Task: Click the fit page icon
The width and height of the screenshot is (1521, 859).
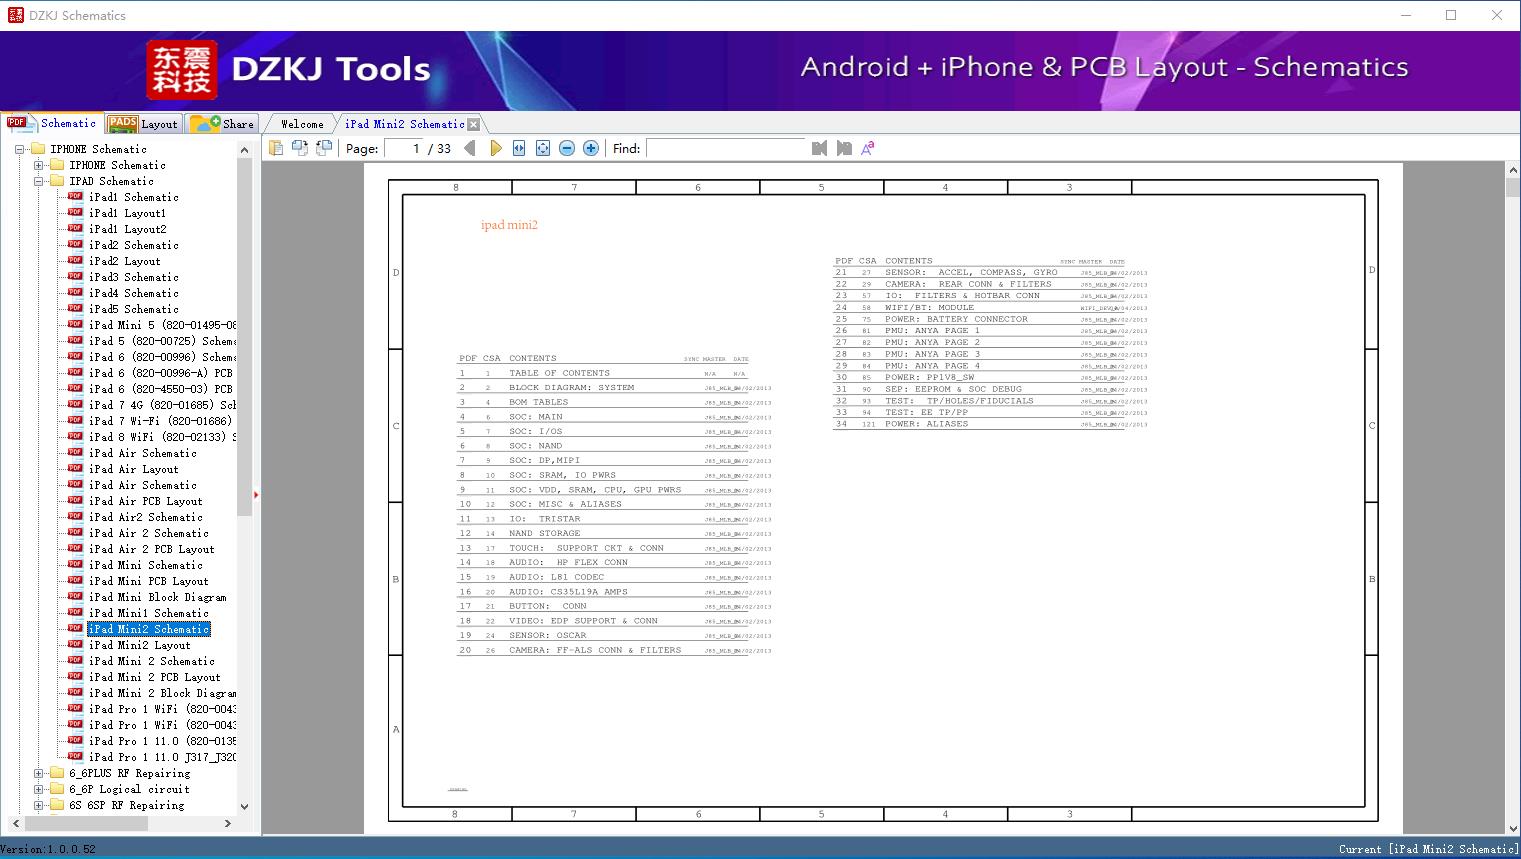Action: point(543,148)
